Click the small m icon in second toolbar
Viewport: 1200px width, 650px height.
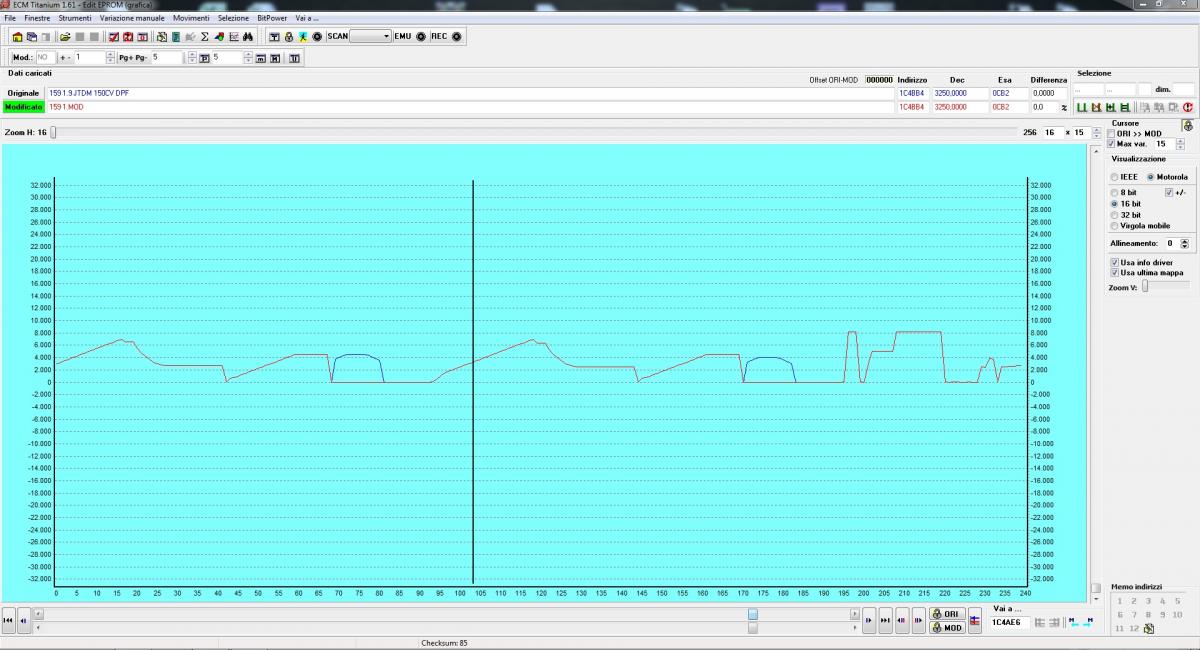260,58
